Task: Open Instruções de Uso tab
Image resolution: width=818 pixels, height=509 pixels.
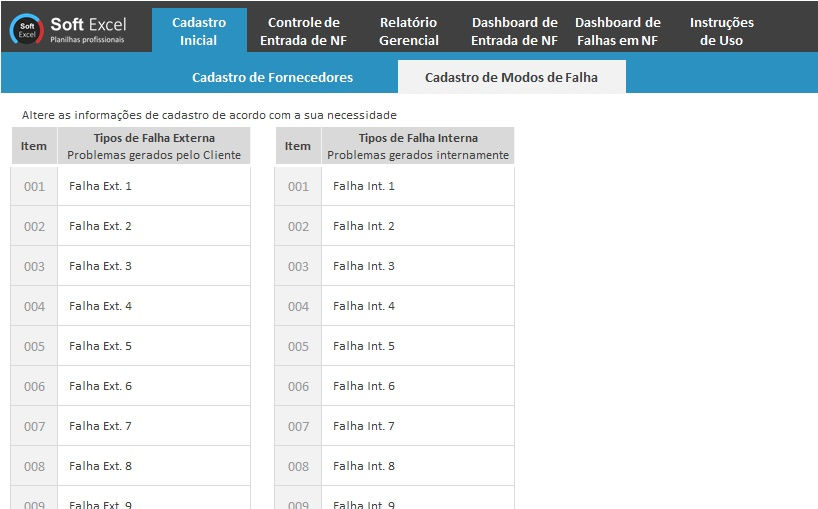Action: click(721, 31)
